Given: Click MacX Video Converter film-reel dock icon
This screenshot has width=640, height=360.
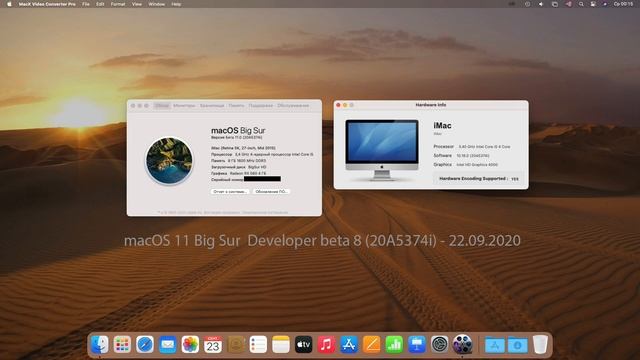Looking at the screenshot, I should tap(462, 344).
